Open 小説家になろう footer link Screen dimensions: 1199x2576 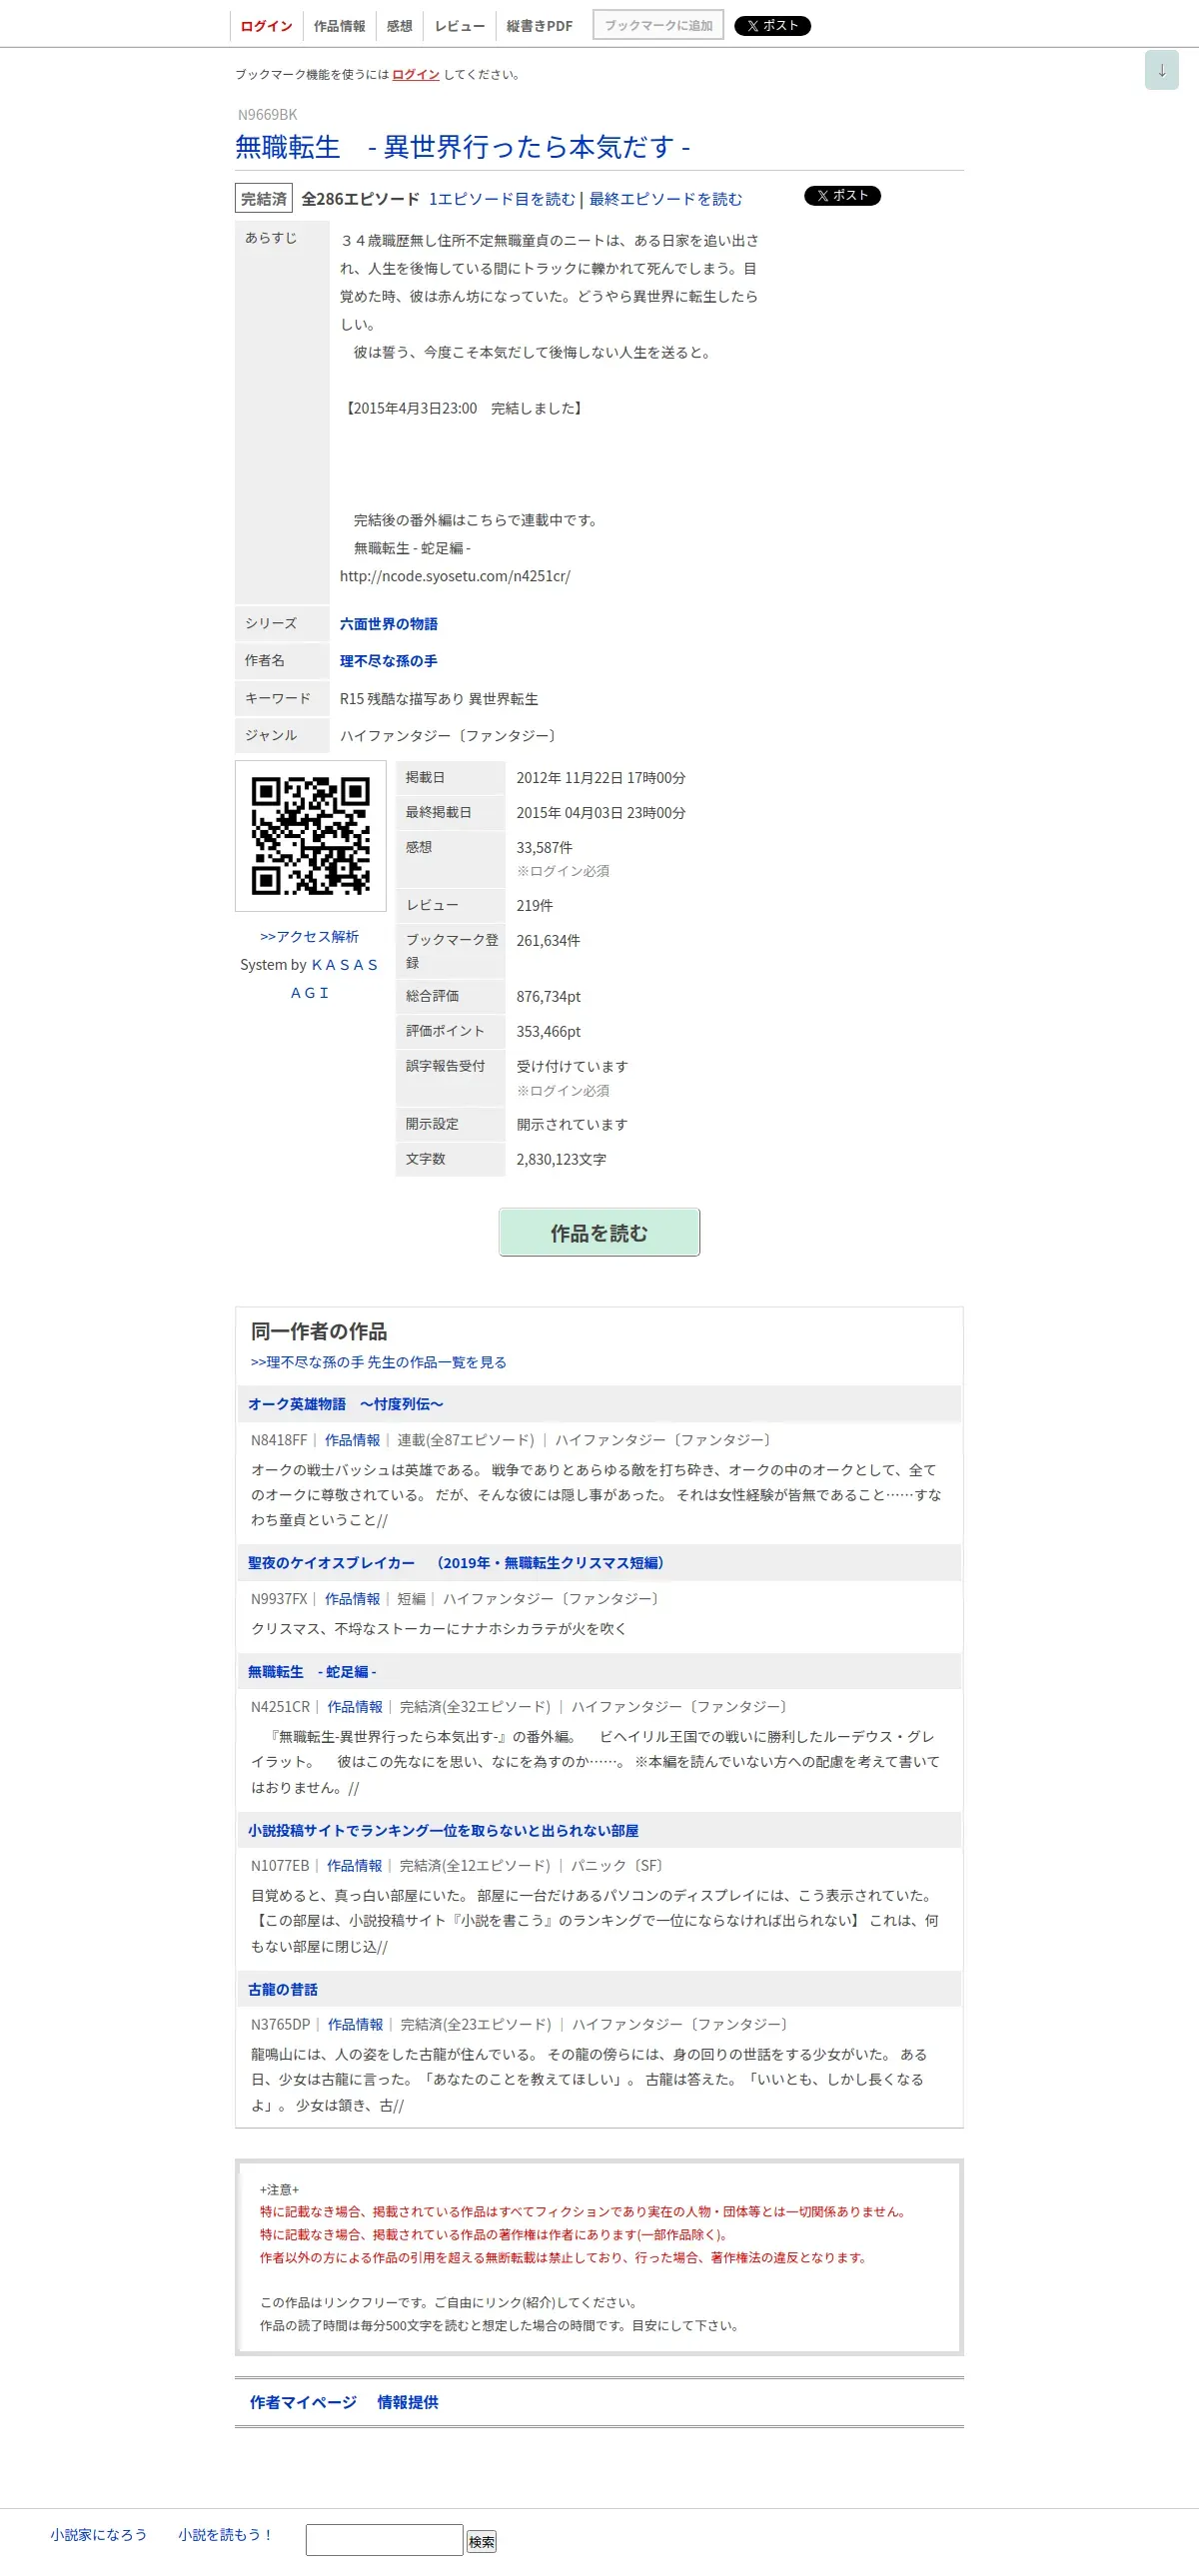coord(98,2534)
